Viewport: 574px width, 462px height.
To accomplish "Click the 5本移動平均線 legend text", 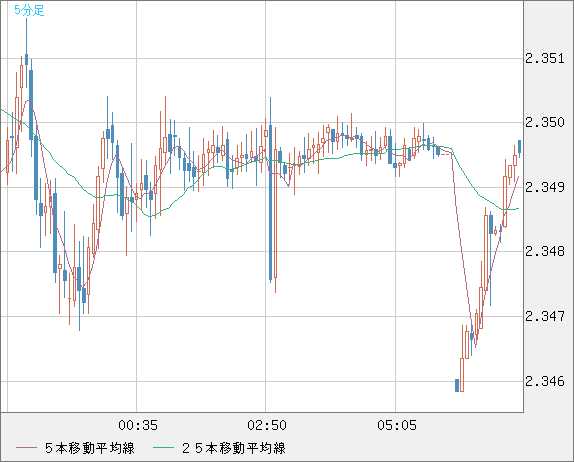I will [90, 448].
